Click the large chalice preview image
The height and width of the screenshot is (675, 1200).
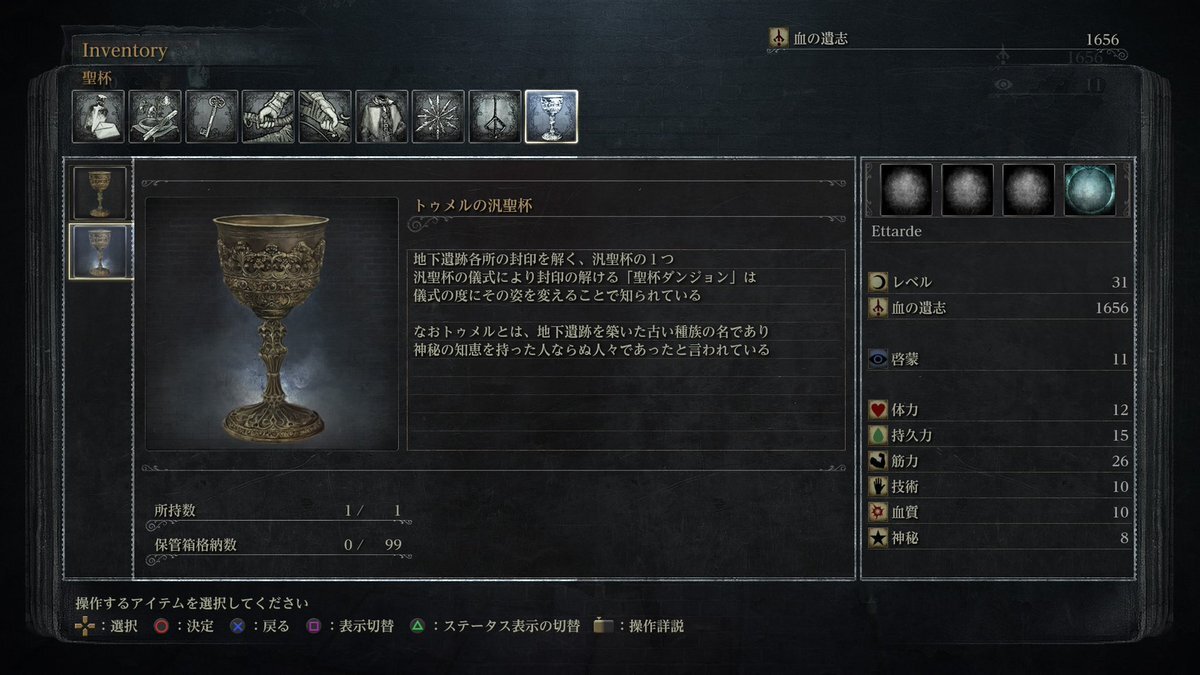coord(272,323)
